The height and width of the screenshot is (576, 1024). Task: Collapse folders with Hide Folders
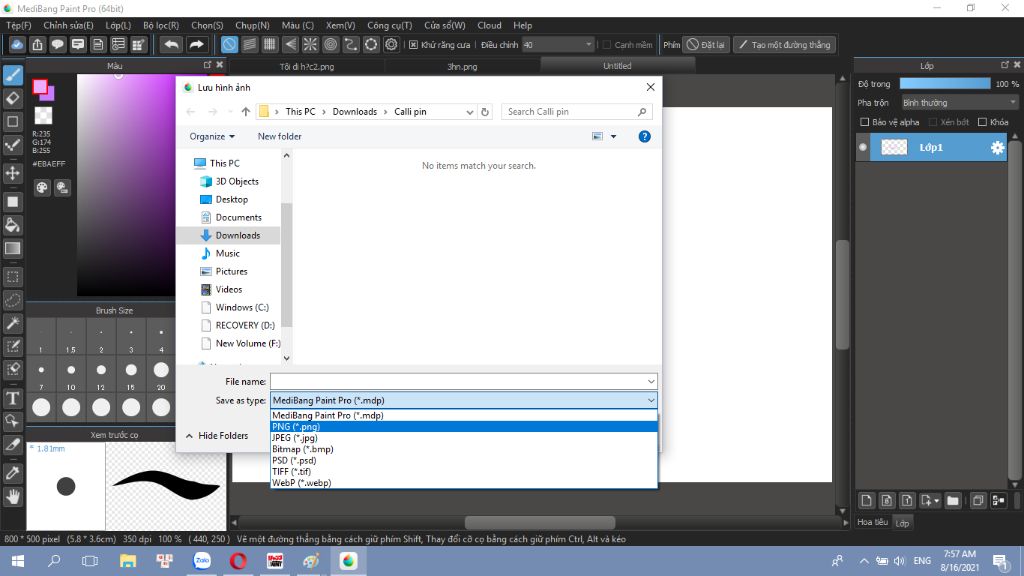tap(217, 436)
